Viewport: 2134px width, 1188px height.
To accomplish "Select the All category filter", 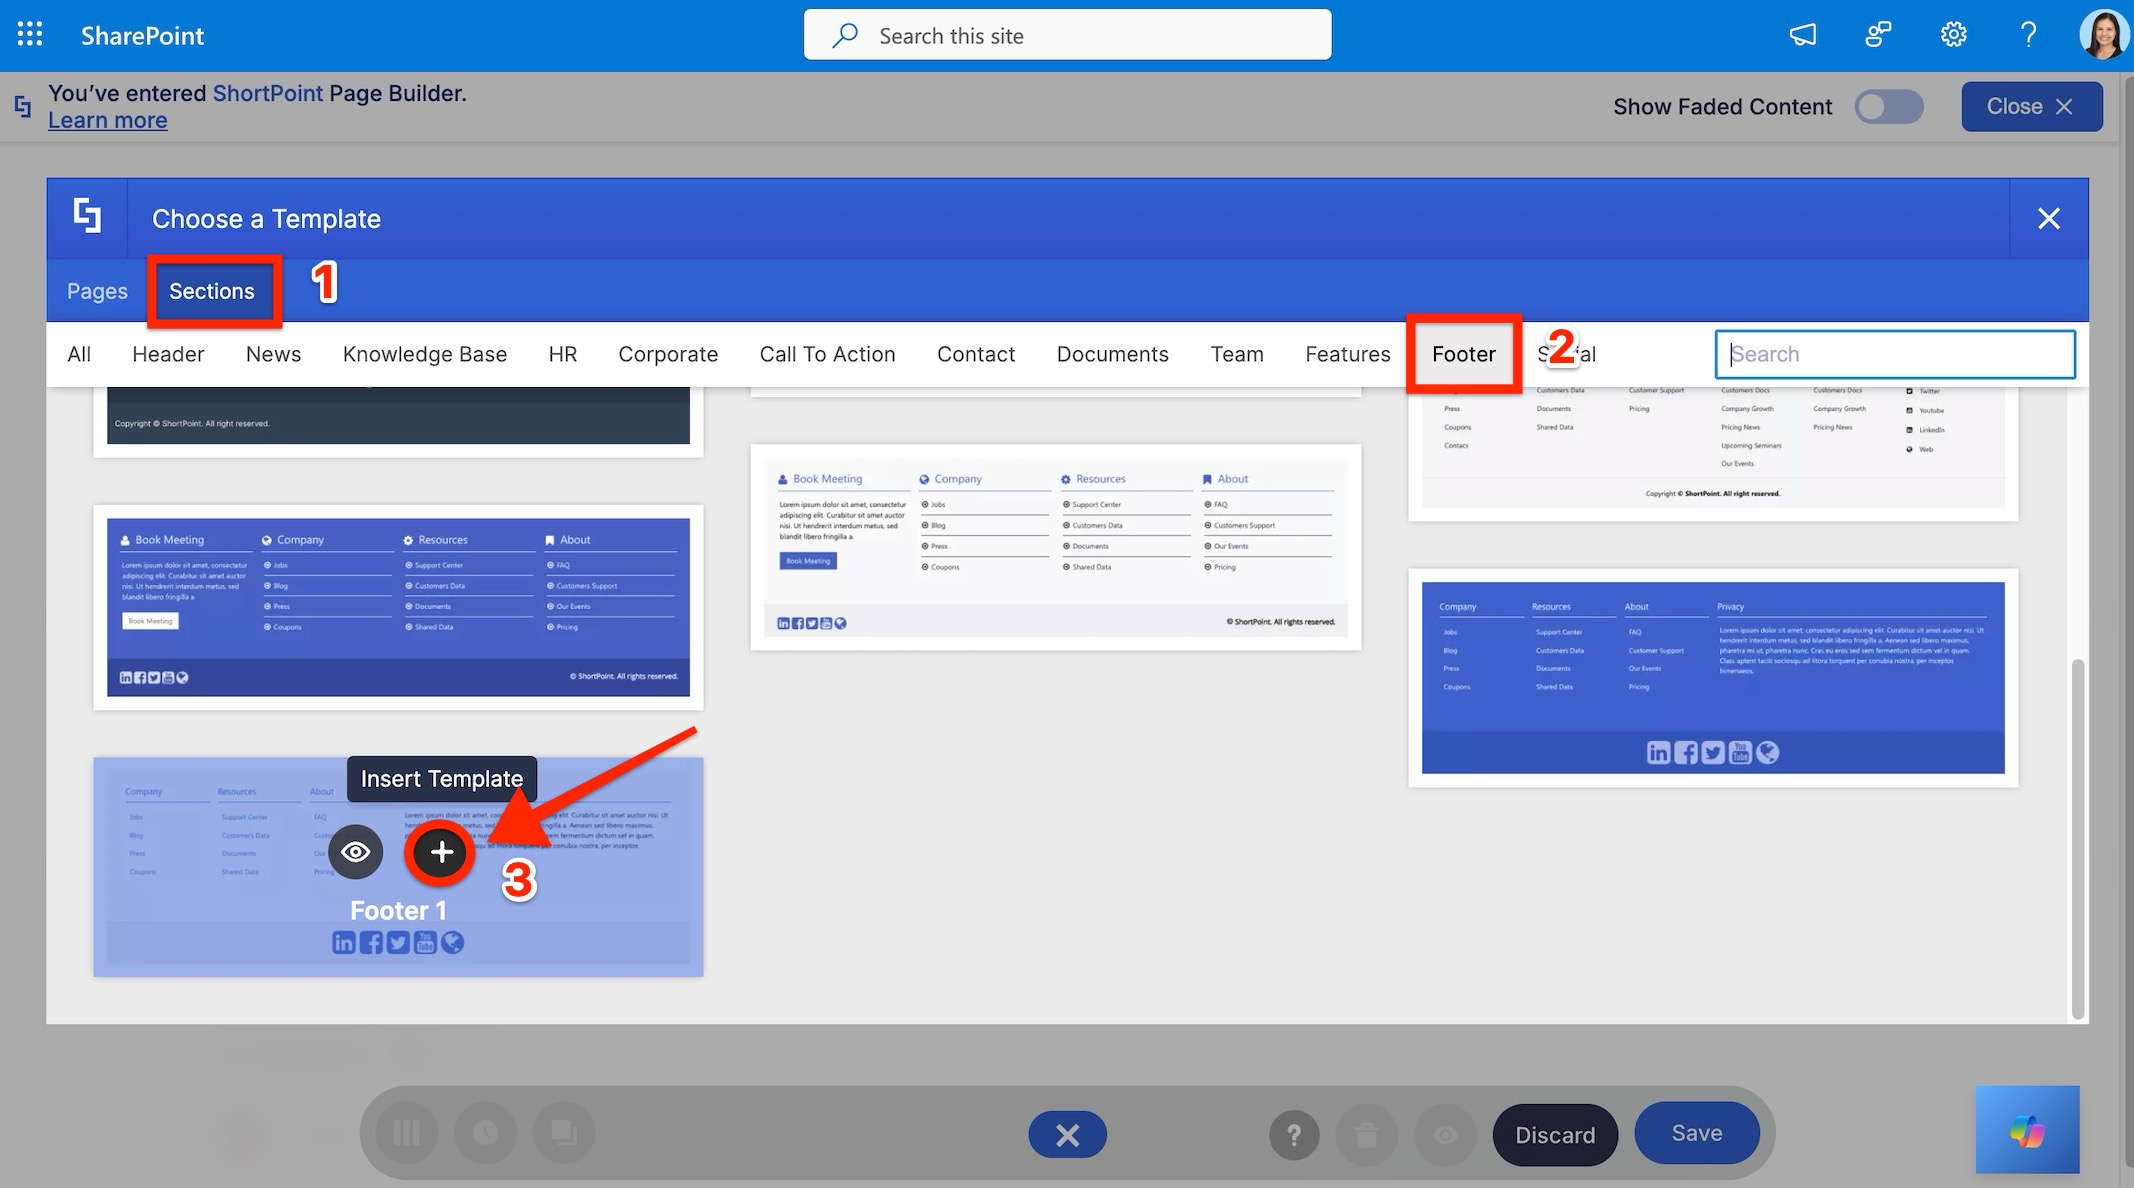I will pyautogui.click(x=79, y=354).
